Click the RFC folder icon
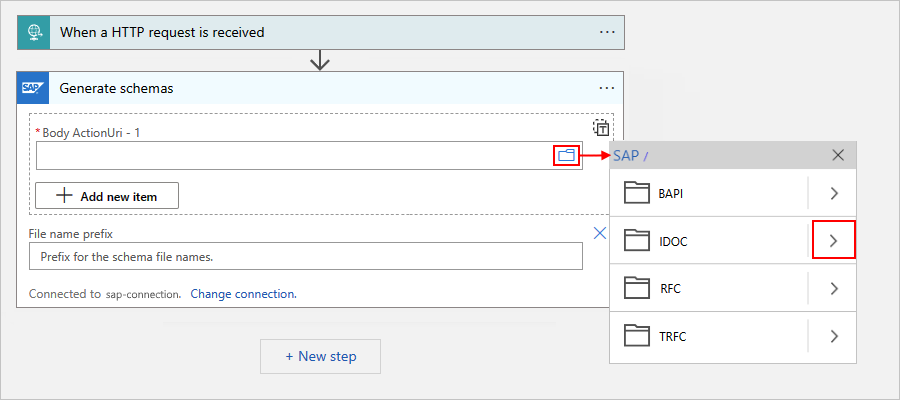The height and width of the screenshot is (400, 900). (x=637, y=289)
